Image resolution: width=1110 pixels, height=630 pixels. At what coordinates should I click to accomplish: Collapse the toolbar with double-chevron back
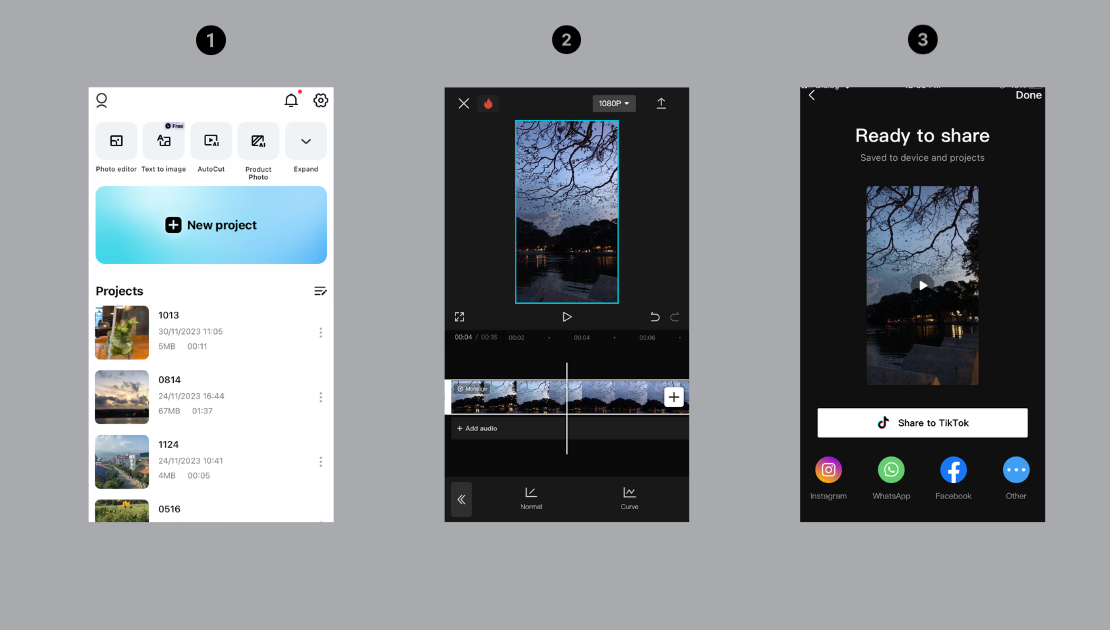tap(461, 500)
